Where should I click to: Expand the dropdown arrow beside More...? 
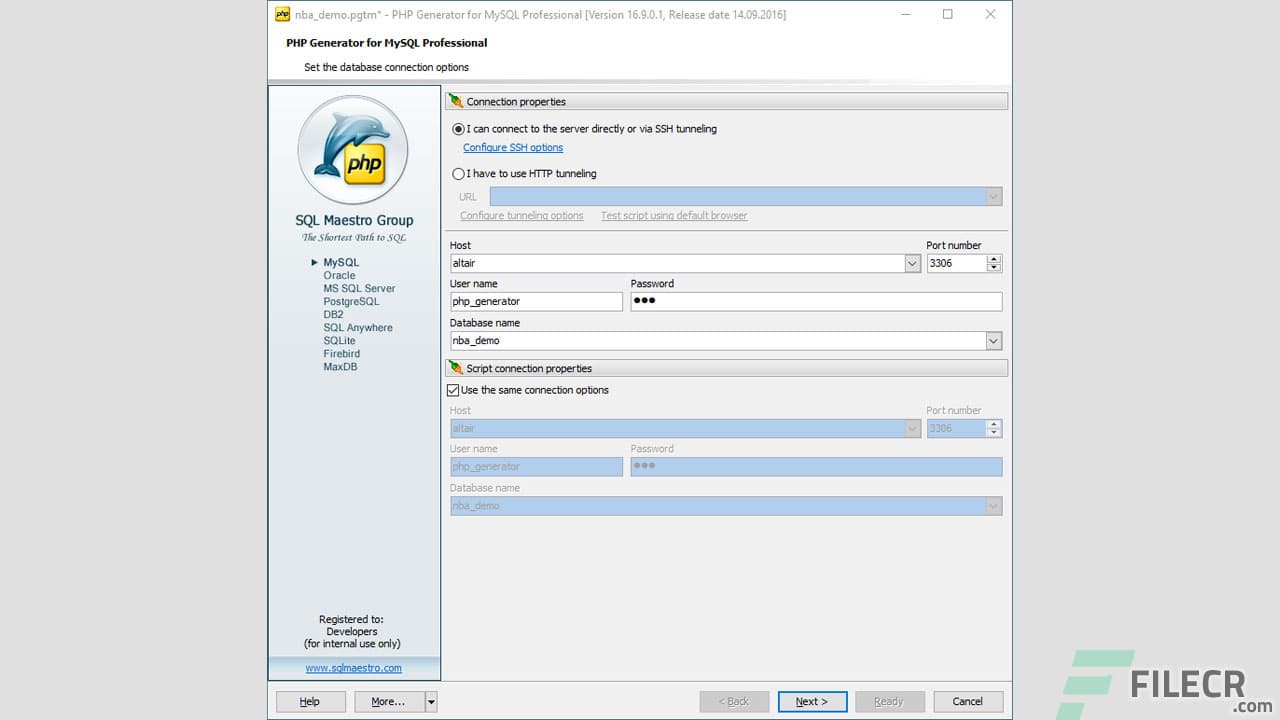click(x=432, y=701)
